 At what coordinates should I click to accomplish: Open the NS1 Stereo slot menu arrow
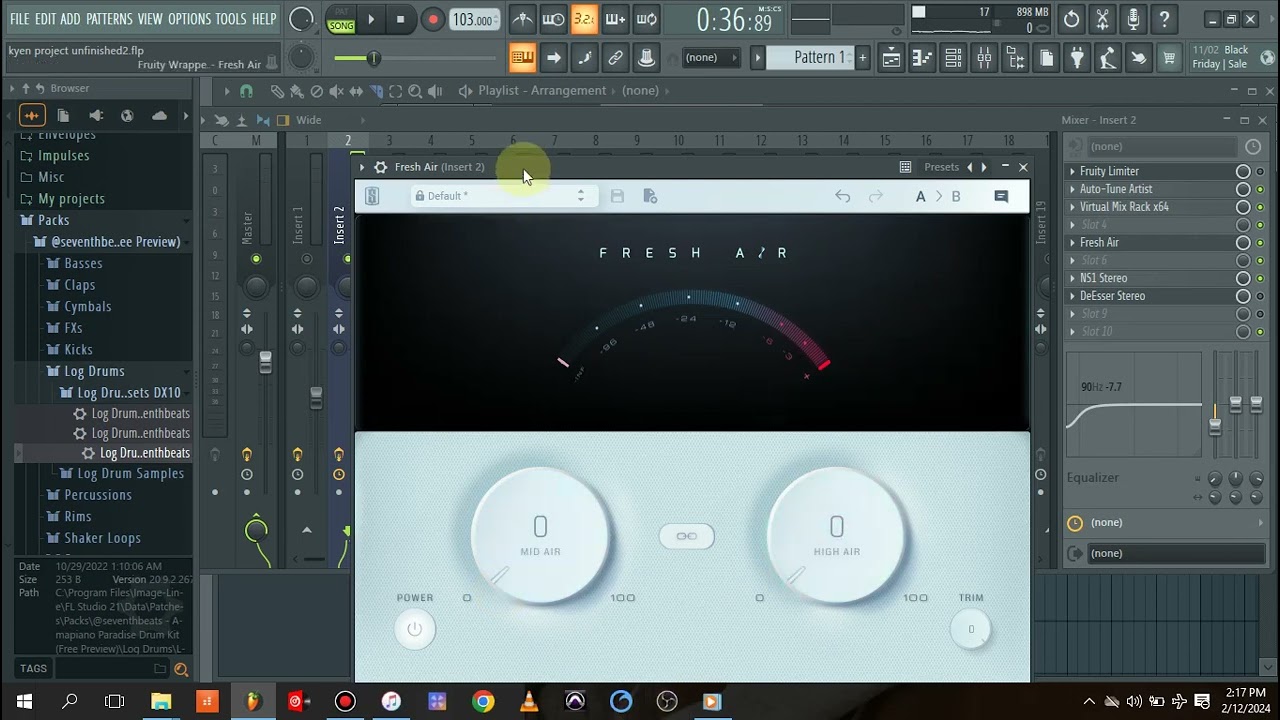1072,278
